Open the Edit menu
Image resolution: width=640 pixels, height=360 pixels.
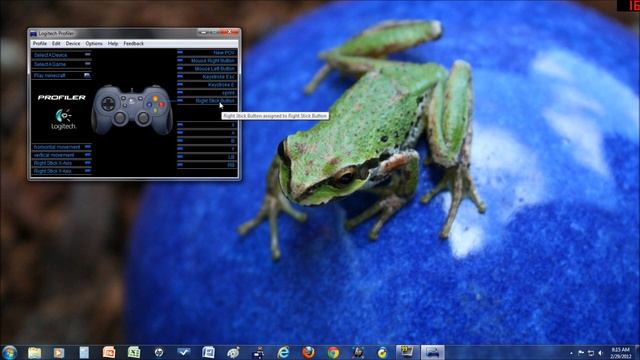click(56, 44)
